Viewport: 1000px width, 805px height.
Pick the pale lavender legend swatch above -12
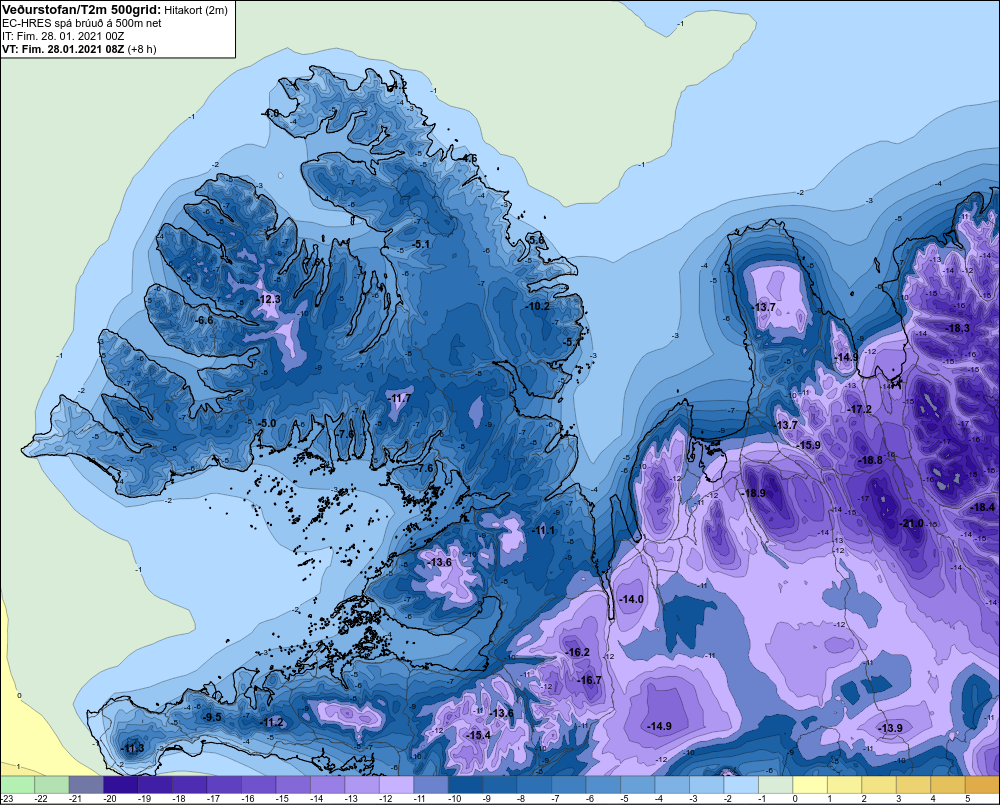397,784
